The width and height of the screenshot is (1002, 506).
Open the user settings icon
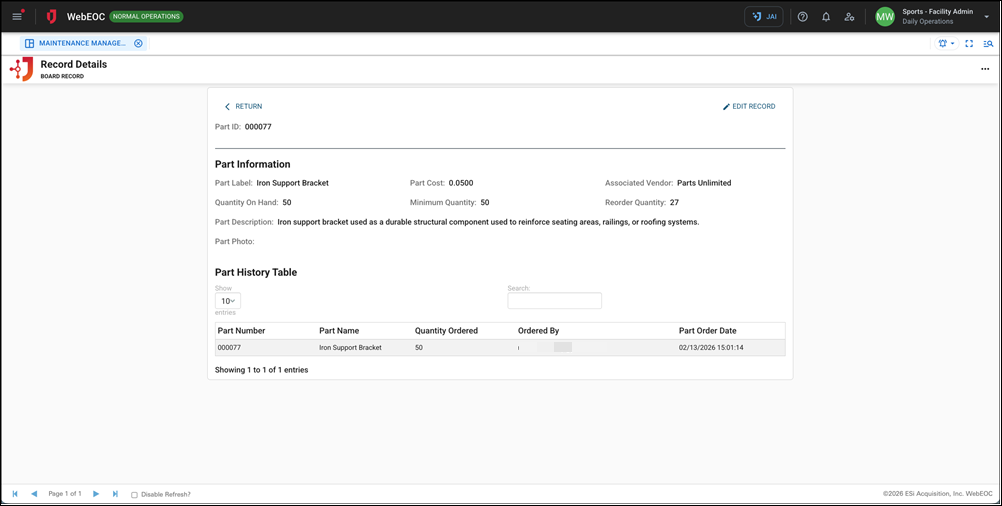(849, 17)
